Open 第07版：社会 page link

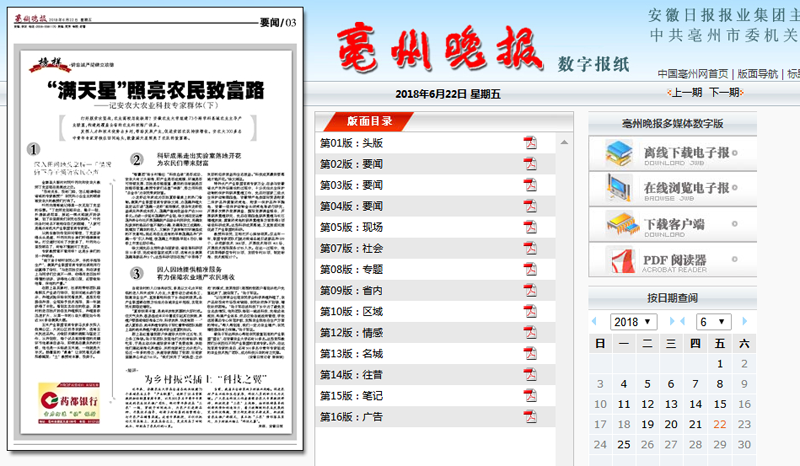tap(351, 248)
